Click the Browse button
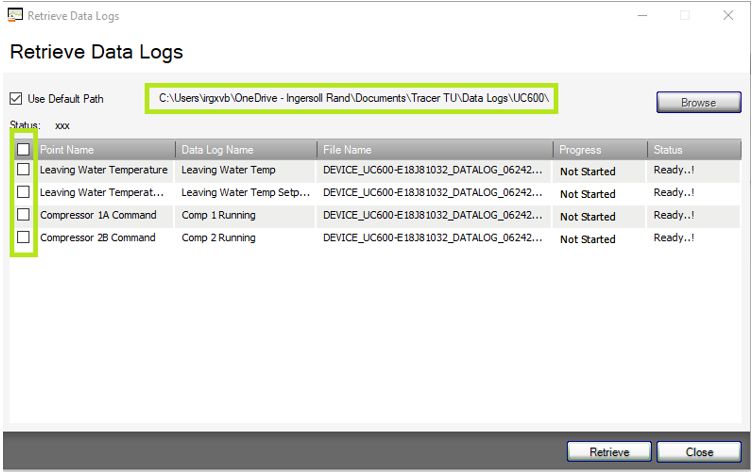 [699, 102]
